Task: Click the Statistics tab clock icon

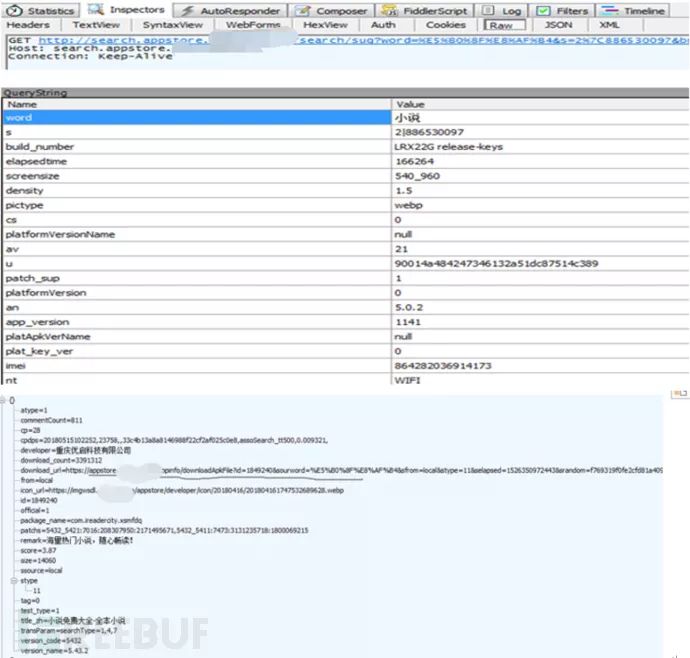Action: pyautogui.click(x=15, y=10)
